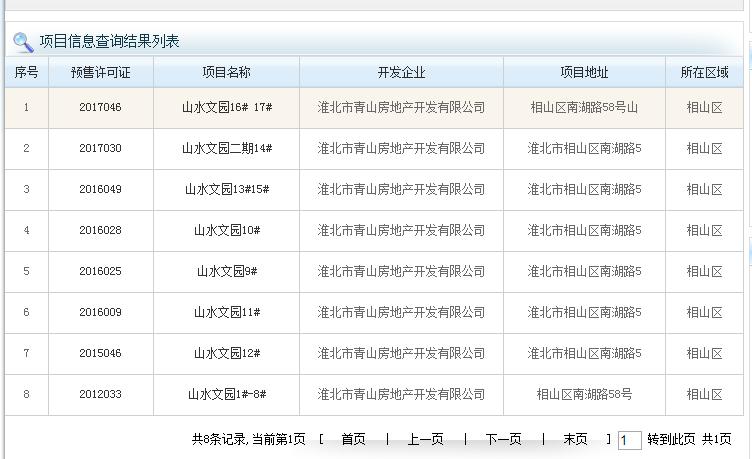Image resolution: width=752 pixels, height=459 pixels.
Task: Jump to last page via 末页
Action: [575, 439]
